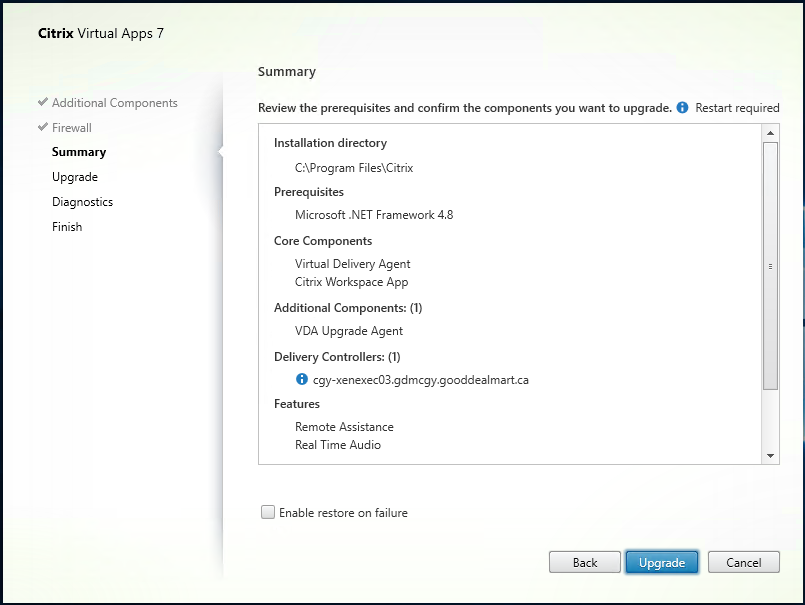805x605 pixels.
Task: Cancel the Citrix upgrade wizard
Action: (743, 563)
